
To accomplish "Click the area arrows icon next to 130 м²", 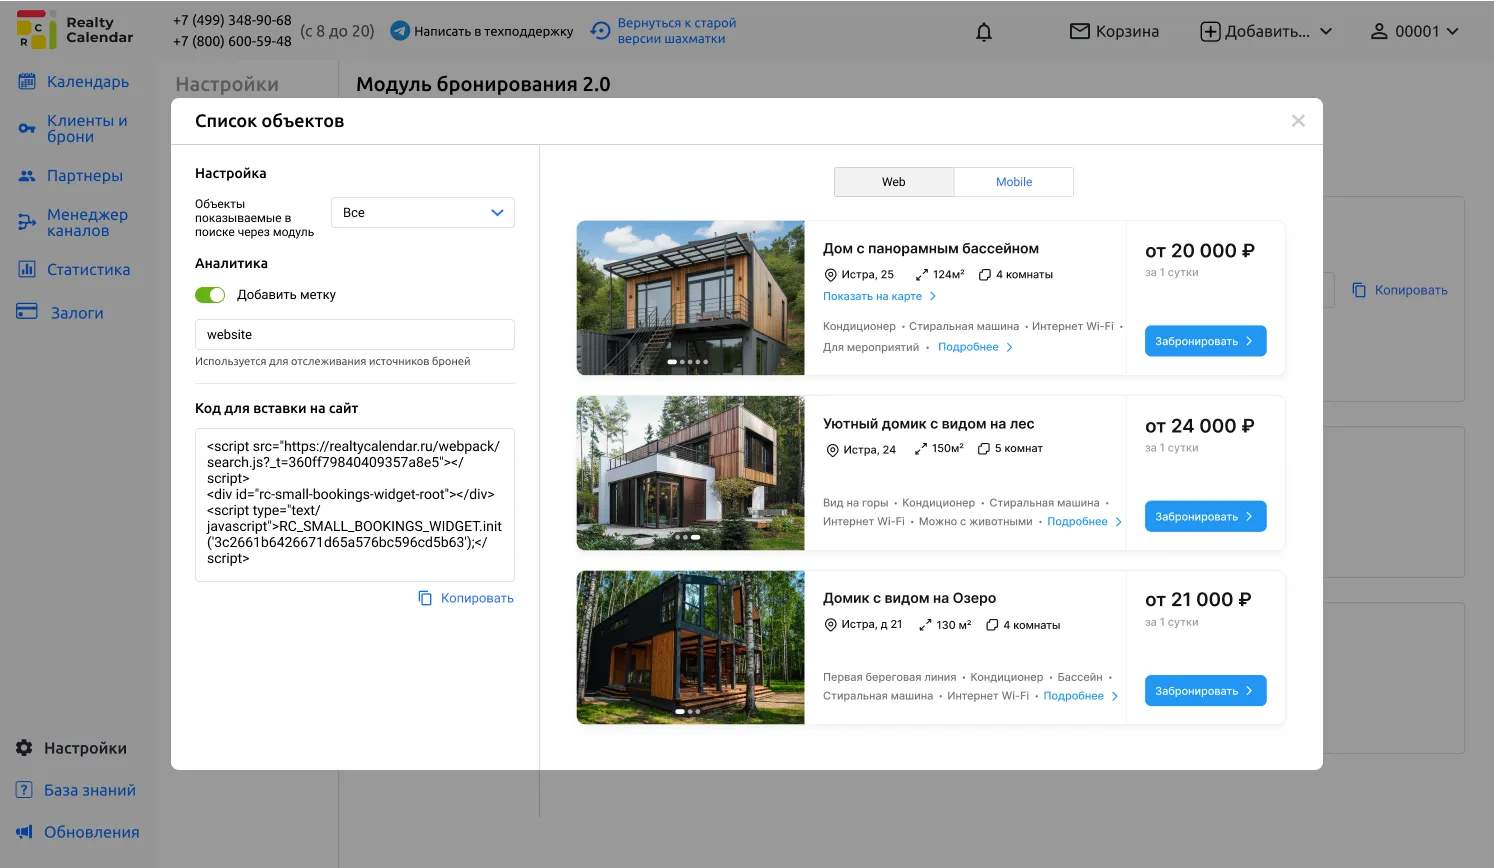I will (x=925, y=625).
